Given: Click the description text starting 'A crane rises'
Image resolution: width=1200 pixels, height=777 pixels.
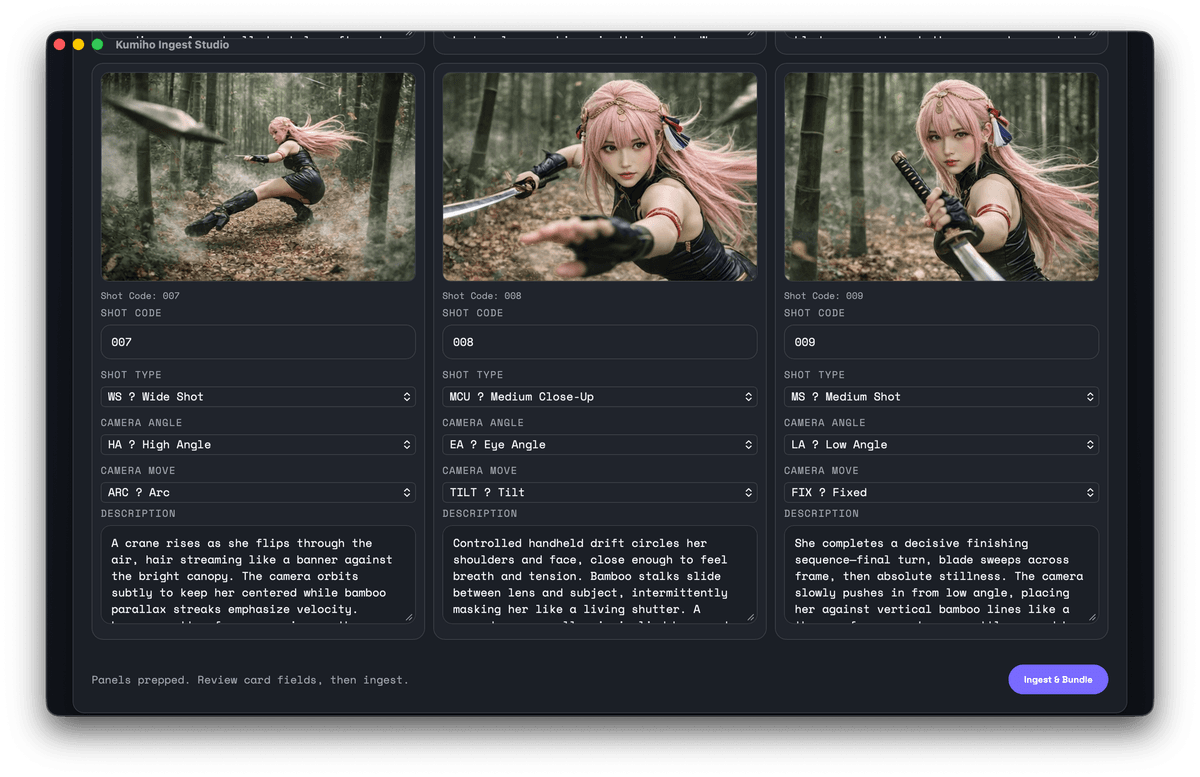Looking at the screenshot, I should [258, 575].
